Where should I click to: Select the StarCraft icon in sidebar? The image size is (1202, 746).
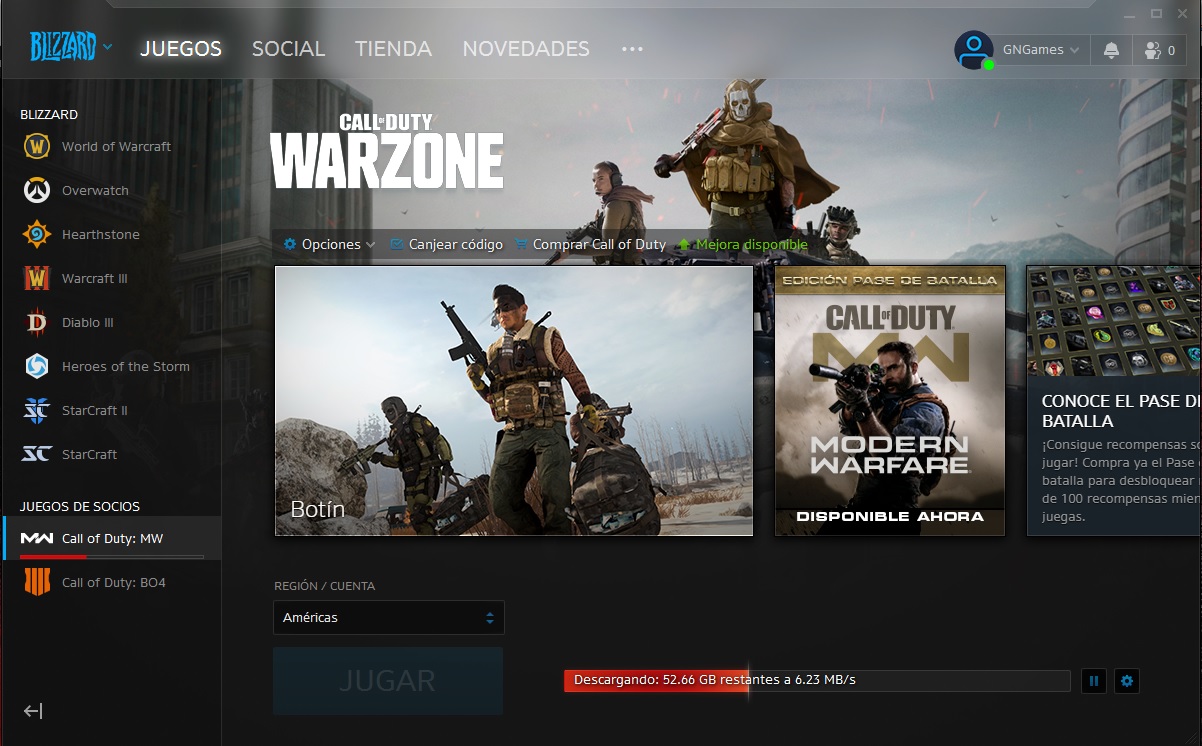click(36, 454)
